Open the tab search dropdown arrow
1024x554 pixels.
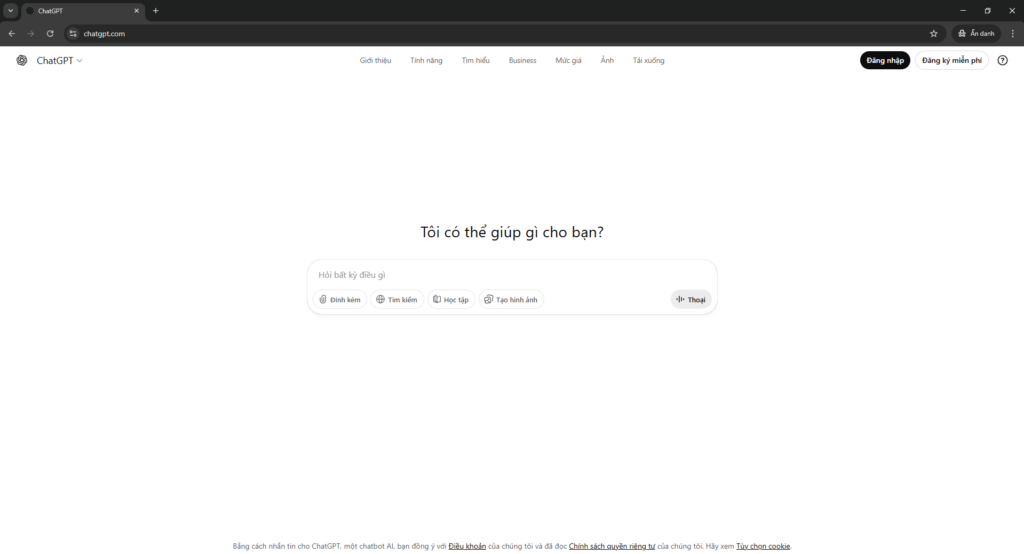pos(10,10)
